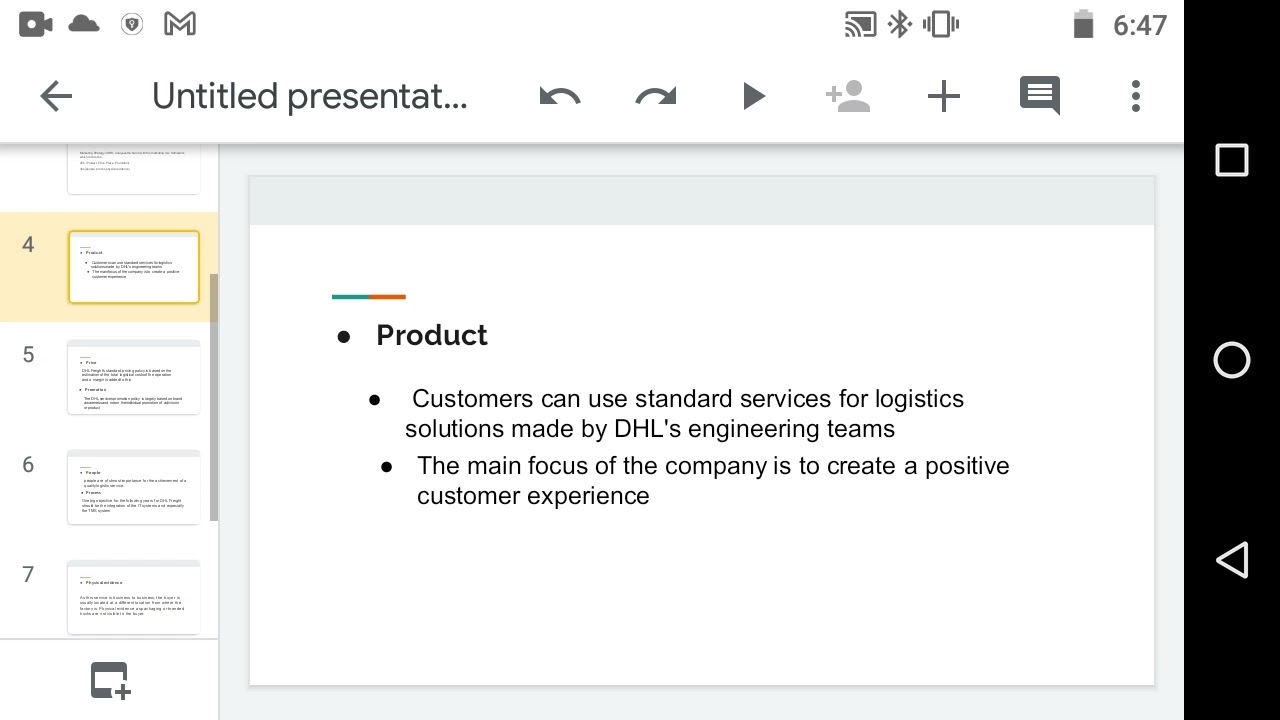This screenshot has width=1280, height=720.
Task: Redo the last undone edit
Action: click(x=656, y=96)
